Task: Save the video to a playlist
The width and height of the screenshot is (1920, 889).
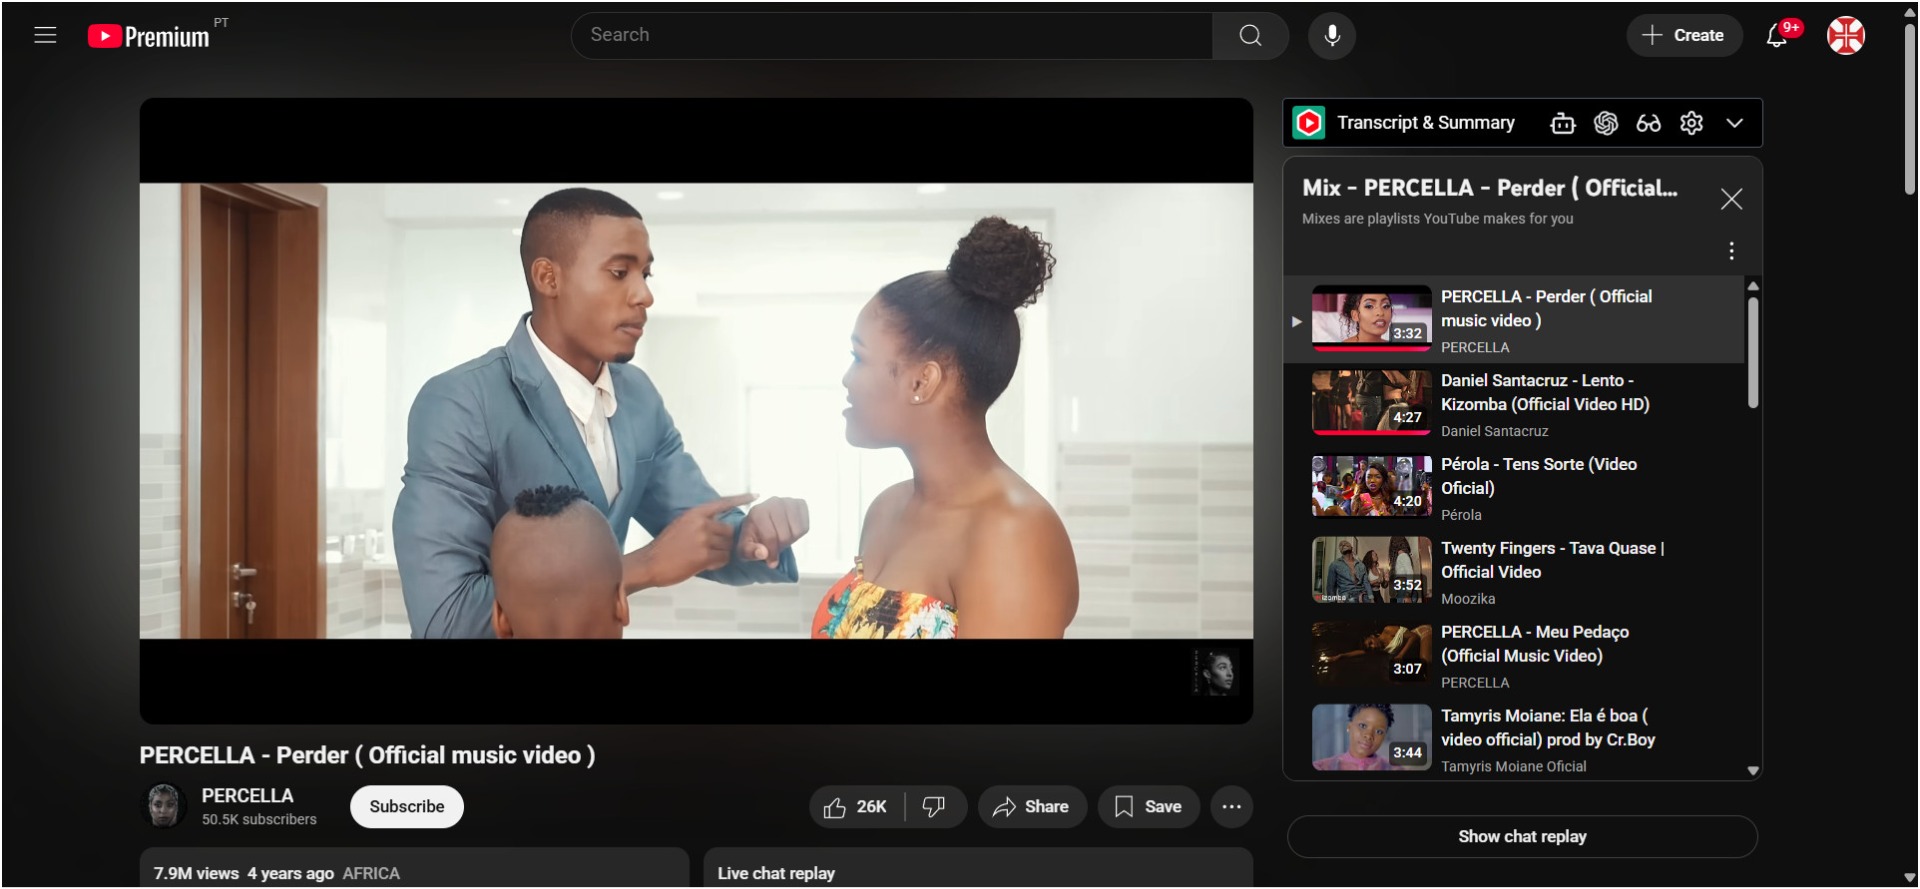Action: point(1148,807)
